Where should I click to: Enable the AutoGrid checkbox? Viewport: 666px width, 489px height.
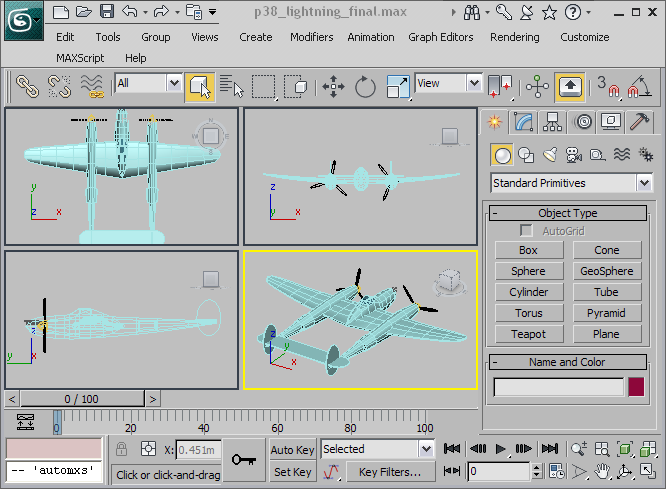[526, 231]
